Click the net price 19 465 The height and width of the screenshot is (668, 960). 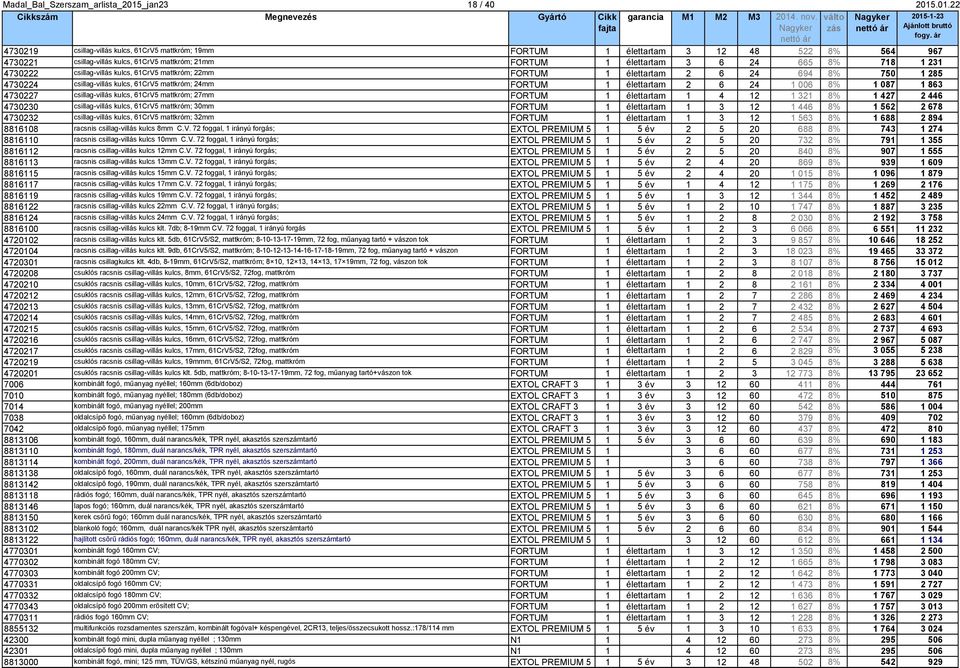click(882, 251)
